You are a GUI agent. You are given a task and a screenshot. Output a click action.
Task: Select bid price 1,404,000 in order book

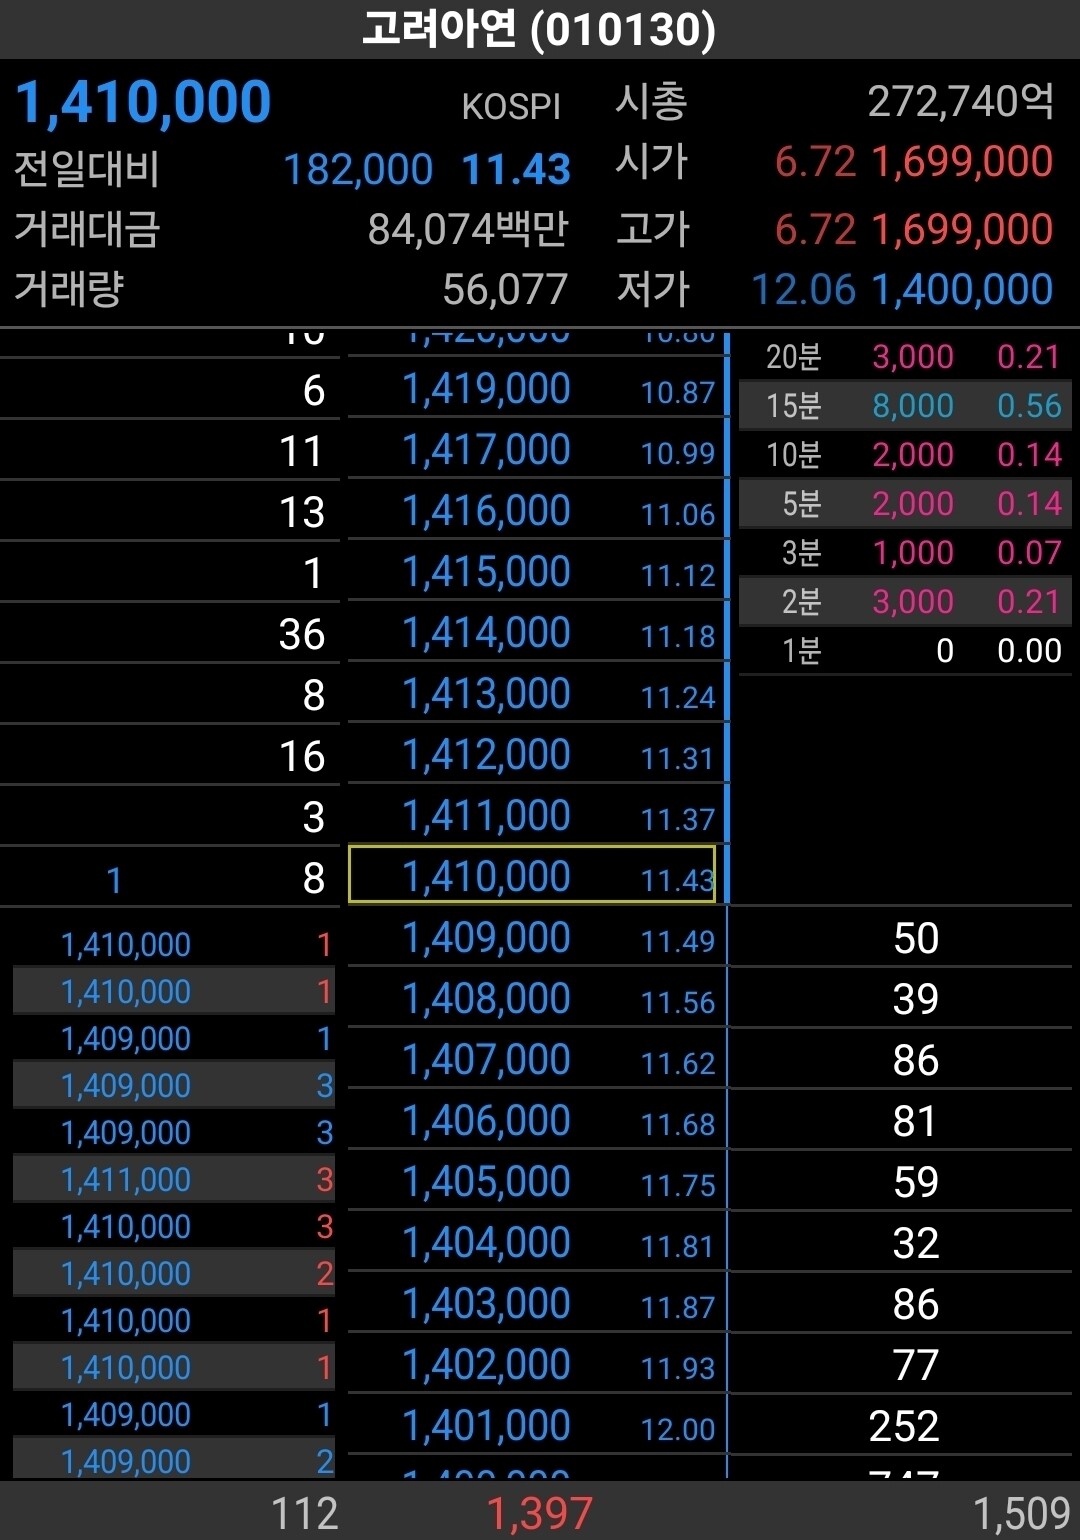tap(486, 1243)
